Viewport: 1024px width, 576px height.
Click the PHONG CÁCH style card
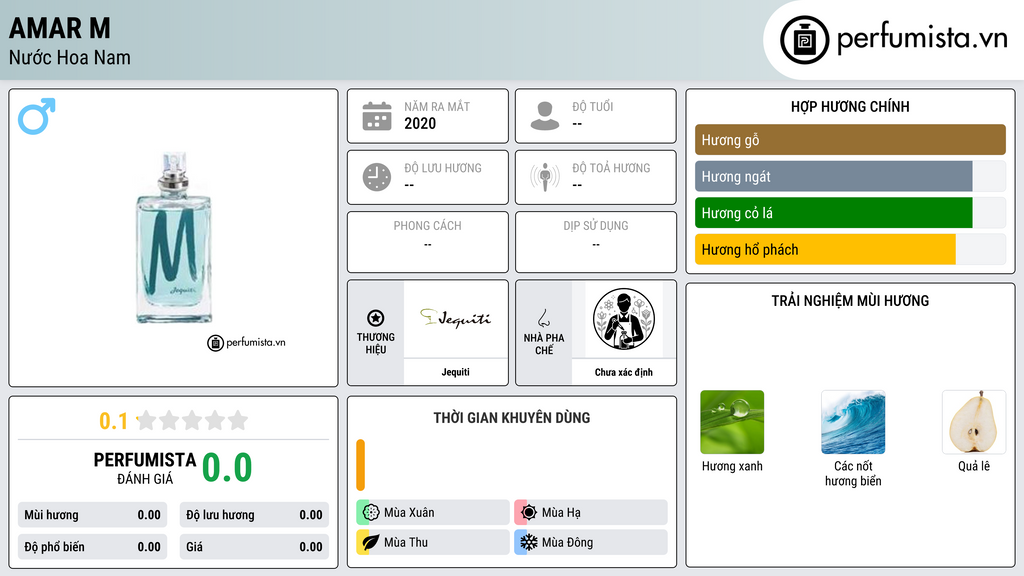pos(428,242)
